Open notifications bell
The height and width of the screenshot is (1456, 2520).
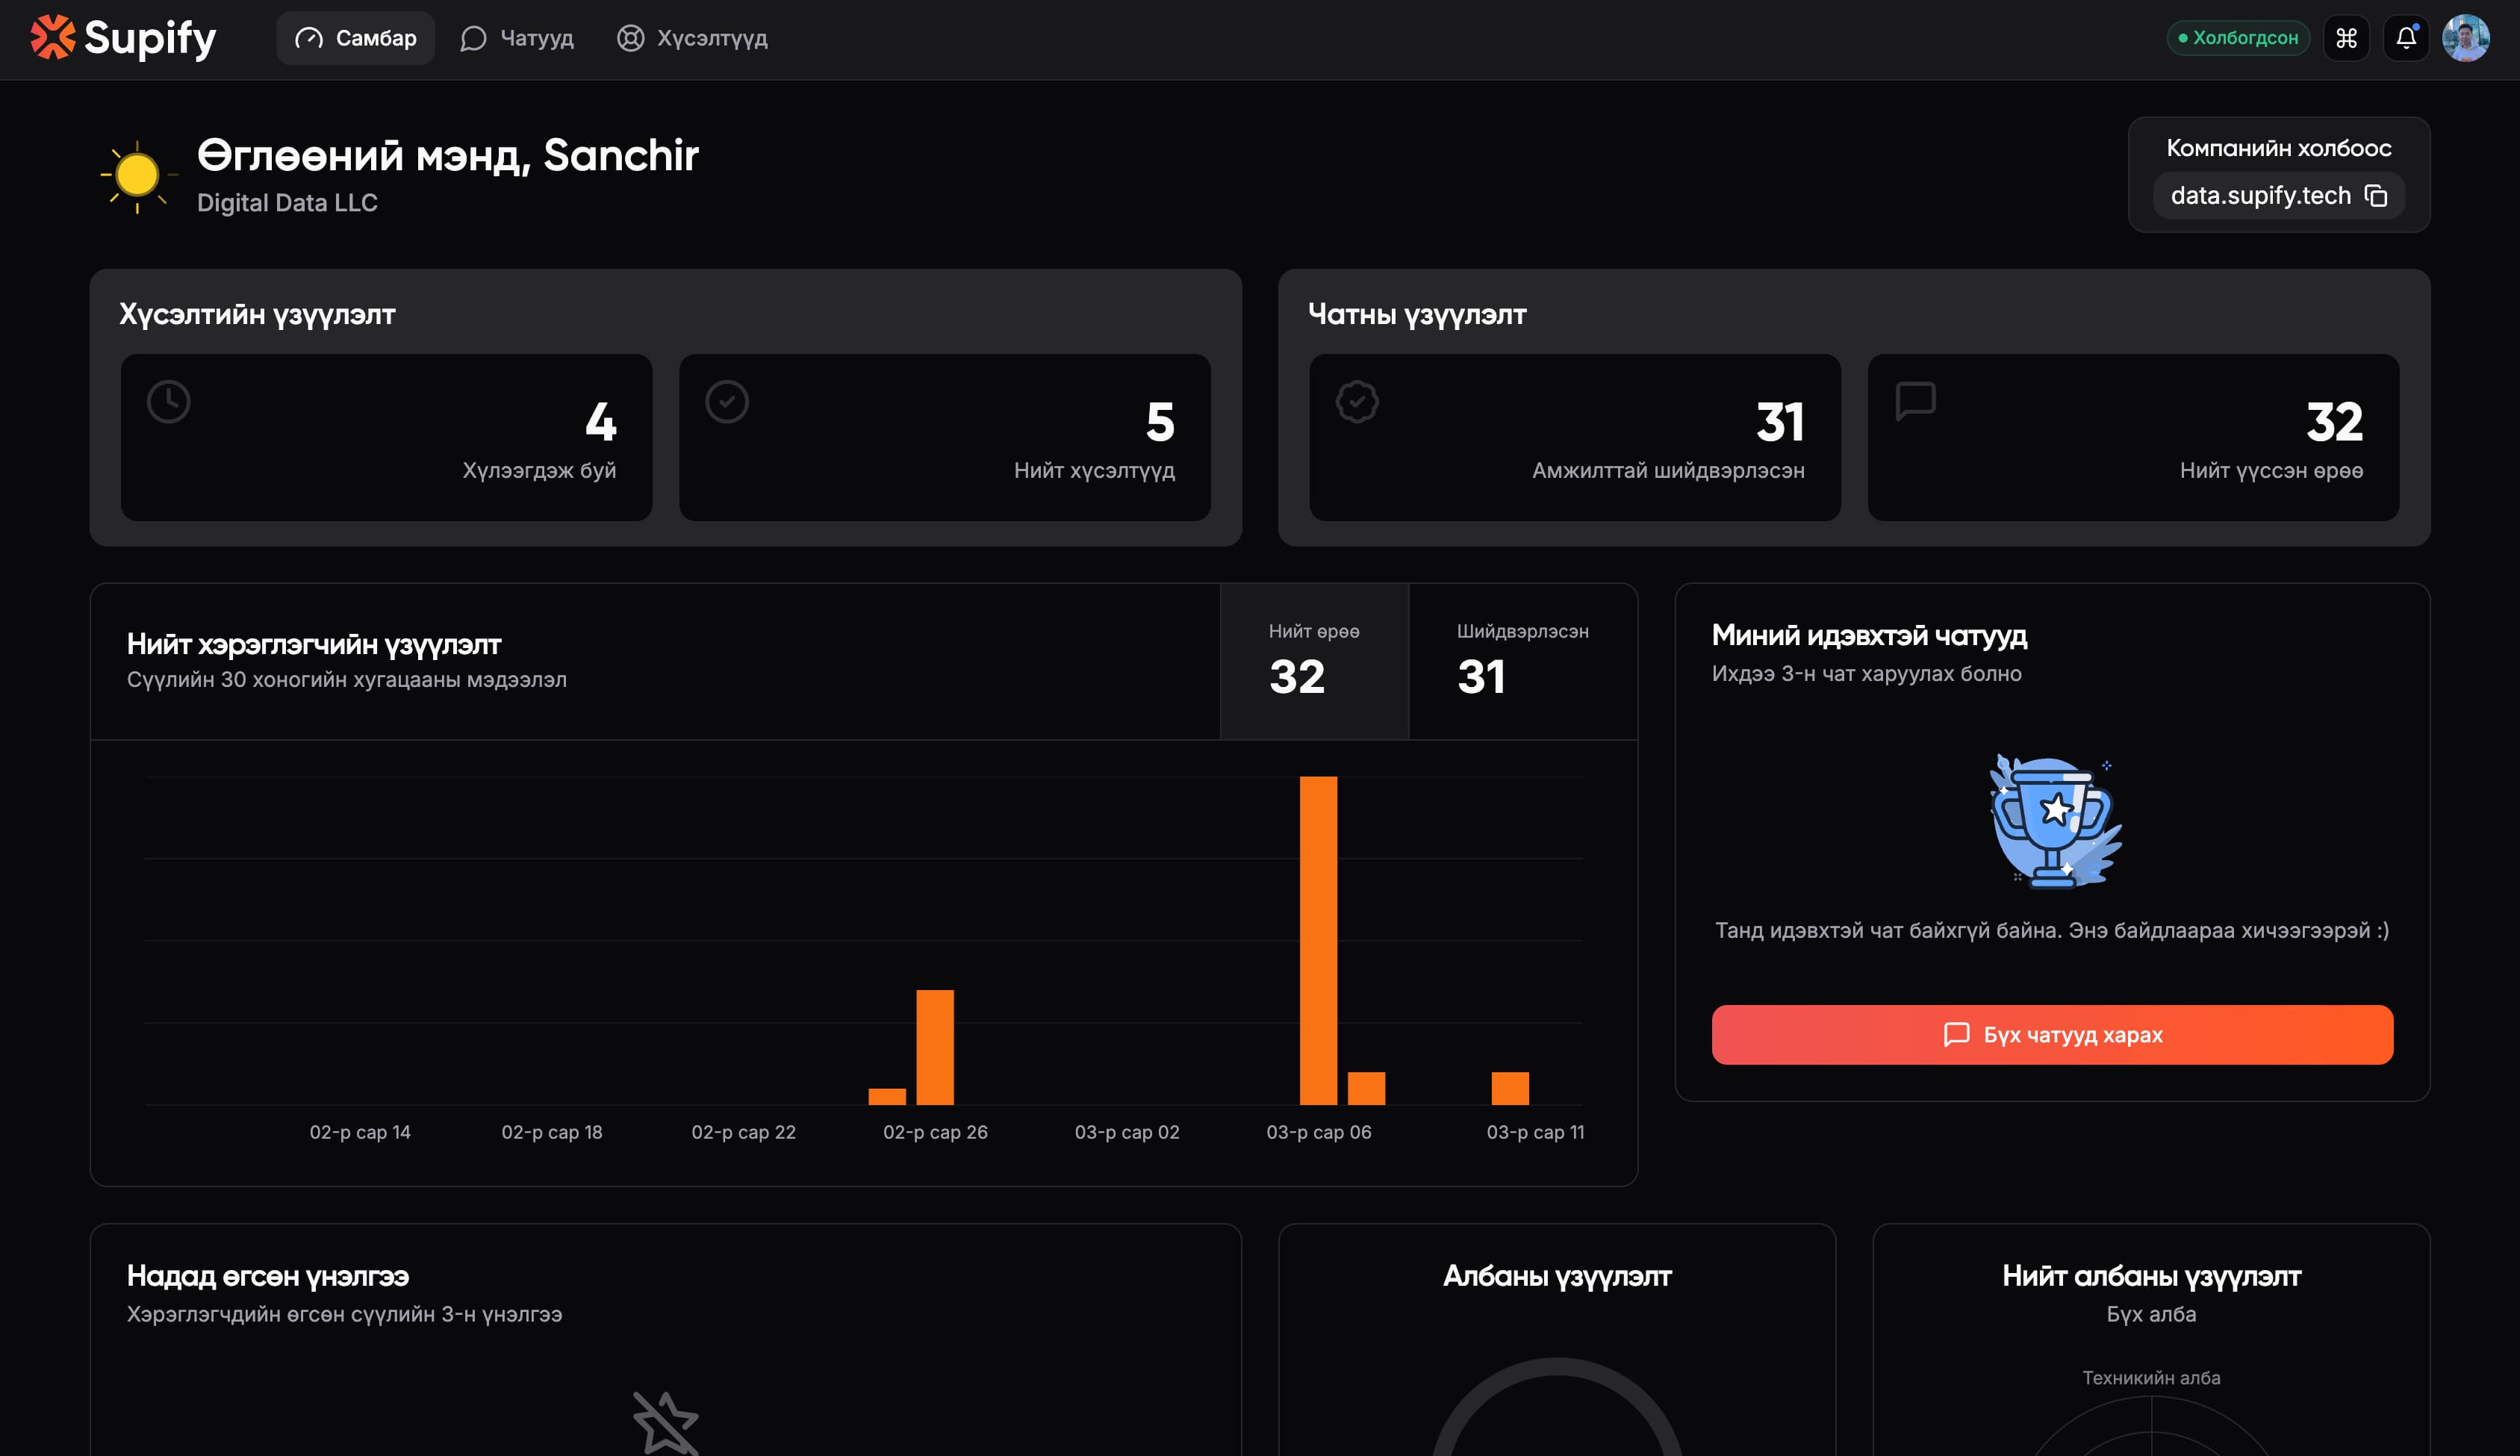point(2406,38)
